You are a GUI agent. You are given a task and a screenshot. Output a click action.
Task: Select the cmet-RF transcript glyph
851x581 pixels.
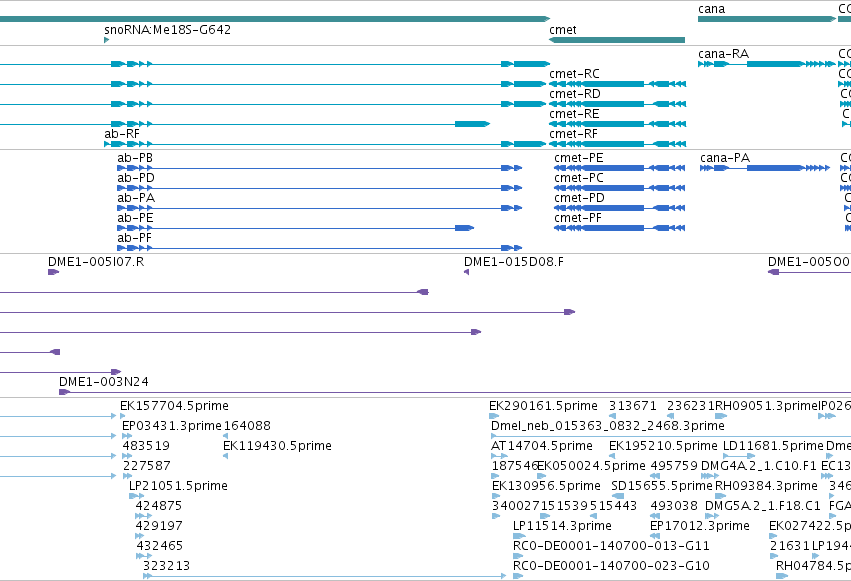pyautogui.click(x=618, y=144)
